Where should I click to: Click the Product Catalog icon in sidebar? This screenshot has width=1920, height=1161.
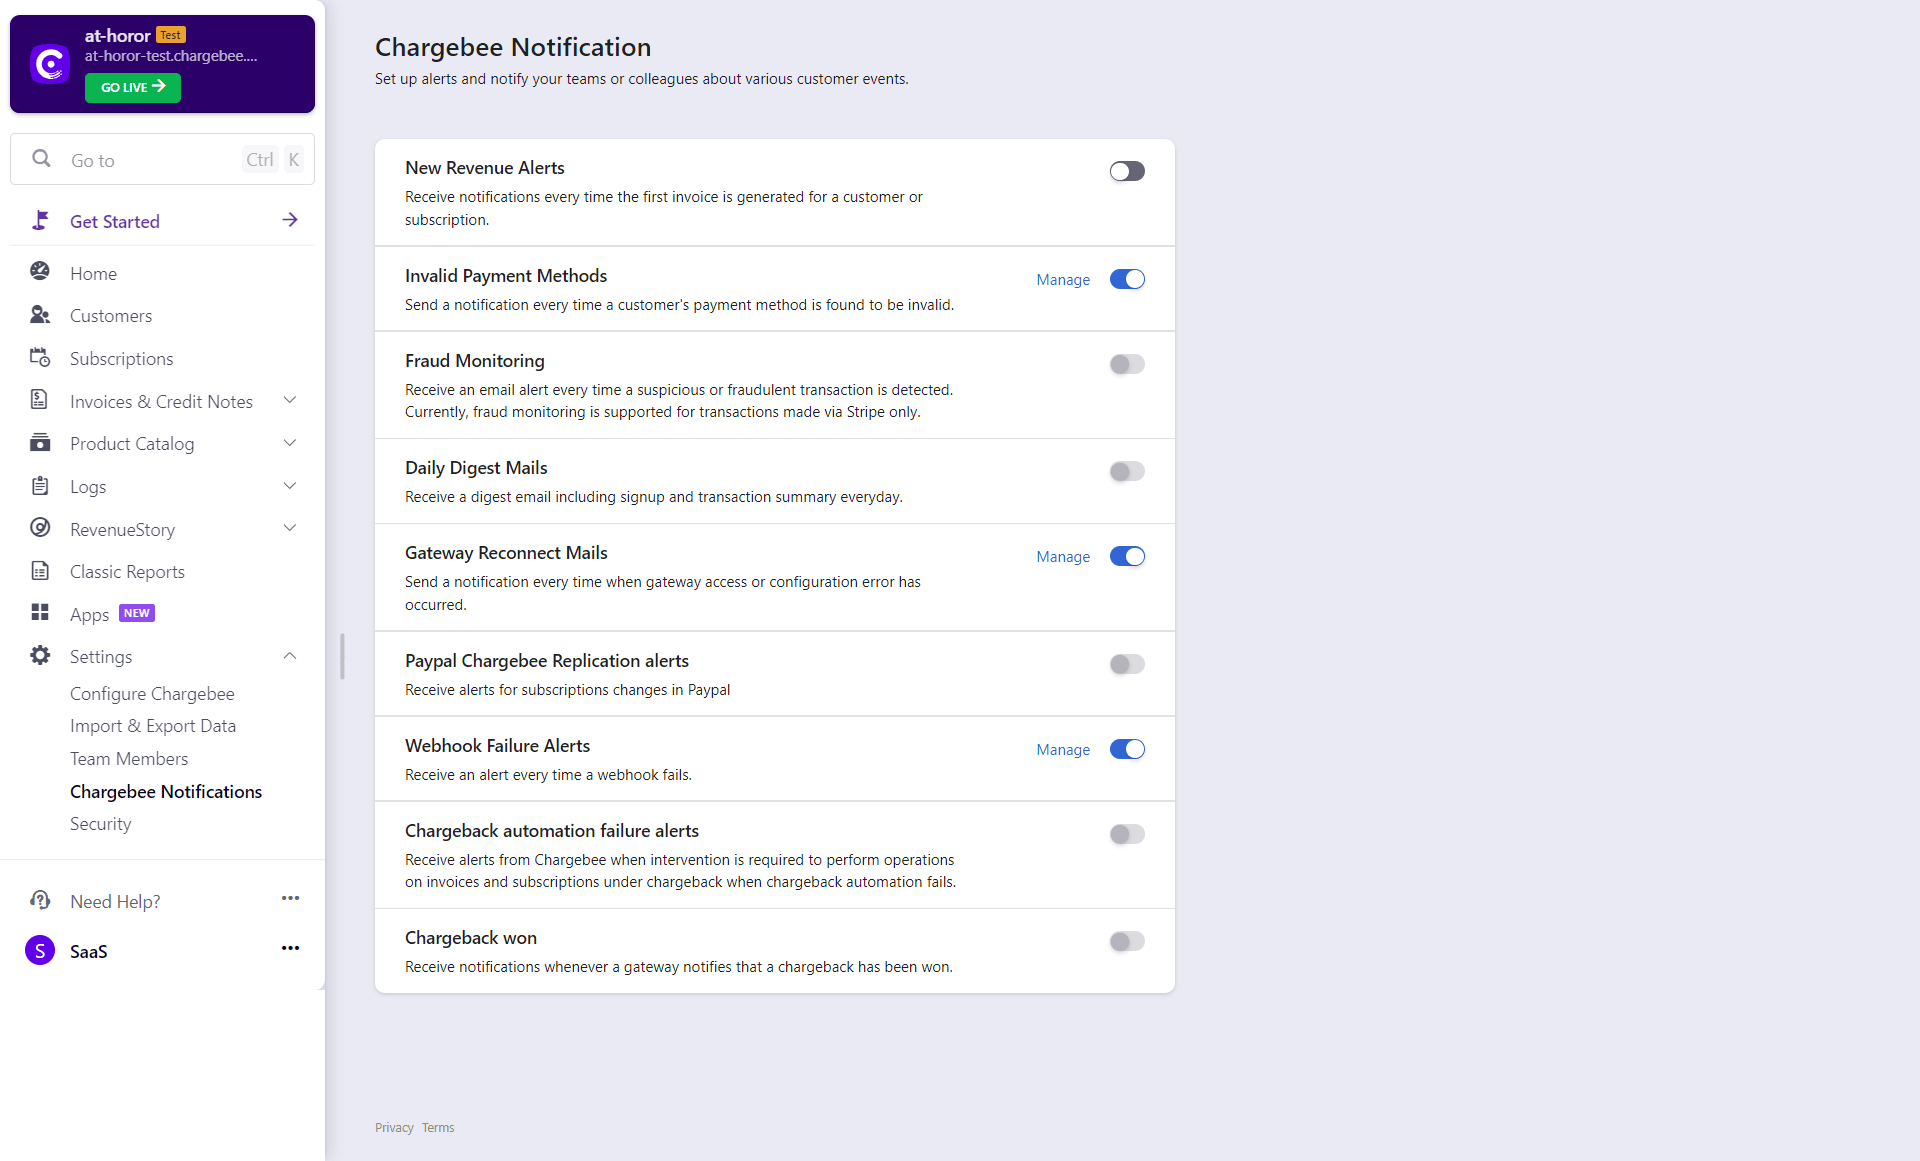(x=38, y=443)
